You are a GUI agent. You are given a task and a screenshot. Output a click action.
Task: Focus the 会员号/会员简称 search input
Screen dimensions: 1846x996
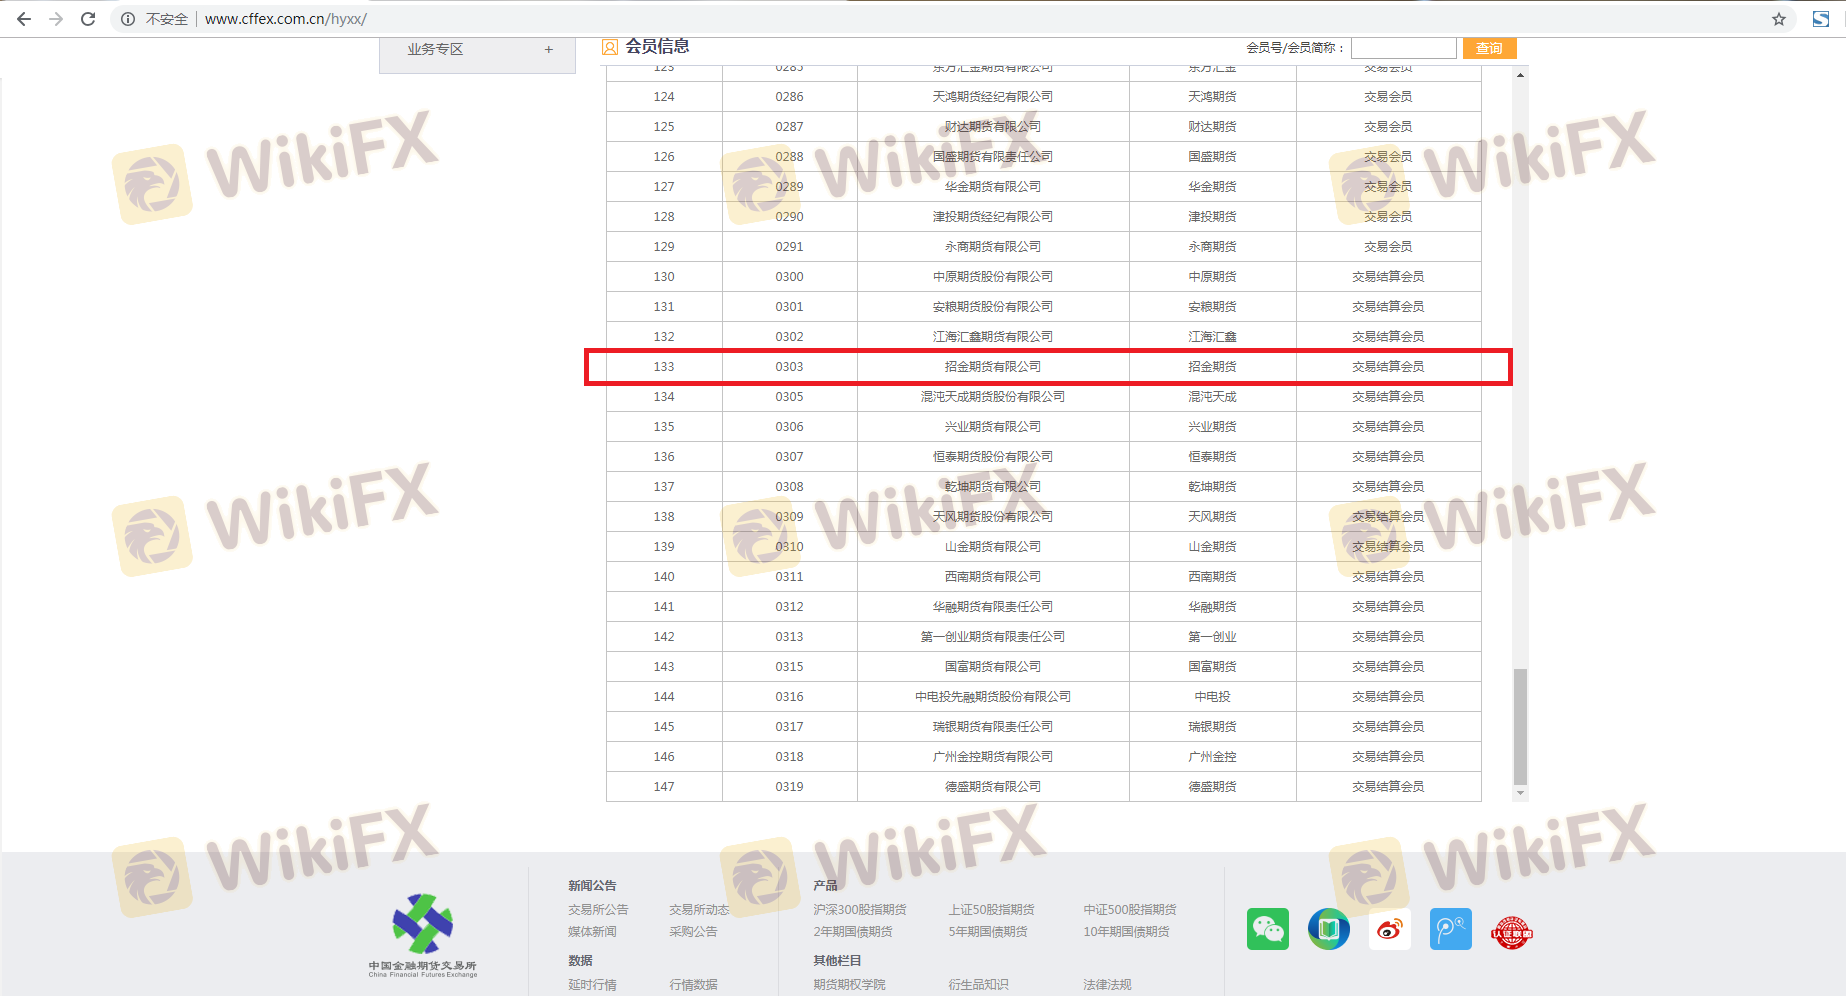click(x=1403, y=48)
